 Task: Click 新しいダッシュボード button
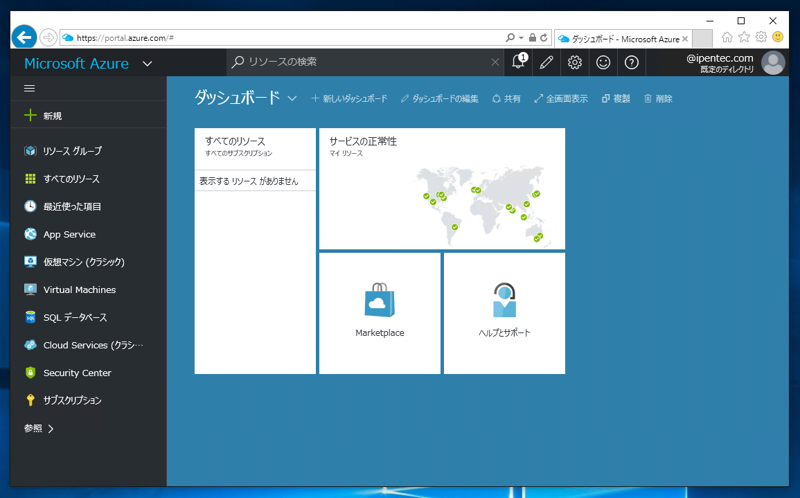(x=349, y=98)
